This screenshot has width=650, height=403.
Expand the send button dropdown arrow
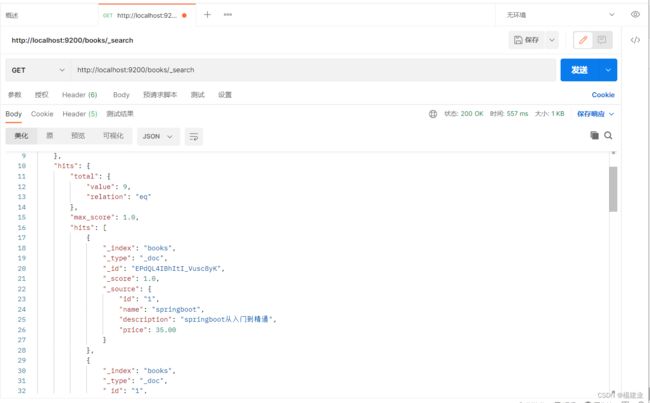[x=608, y=70]
